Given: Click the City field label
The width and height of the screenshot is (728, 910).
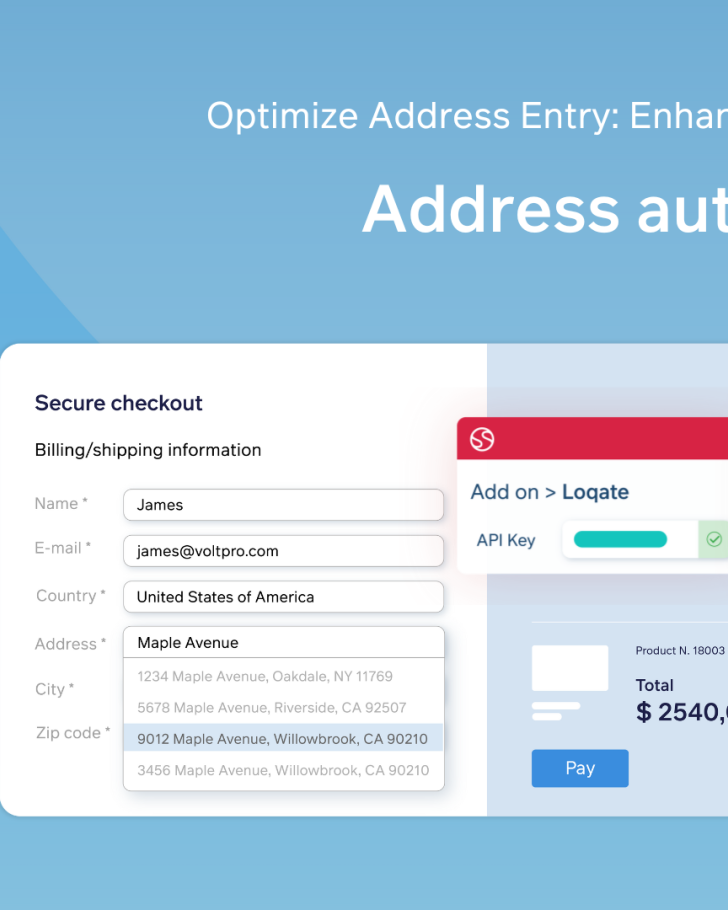Looking at the screenshot, I should [55, 689].
